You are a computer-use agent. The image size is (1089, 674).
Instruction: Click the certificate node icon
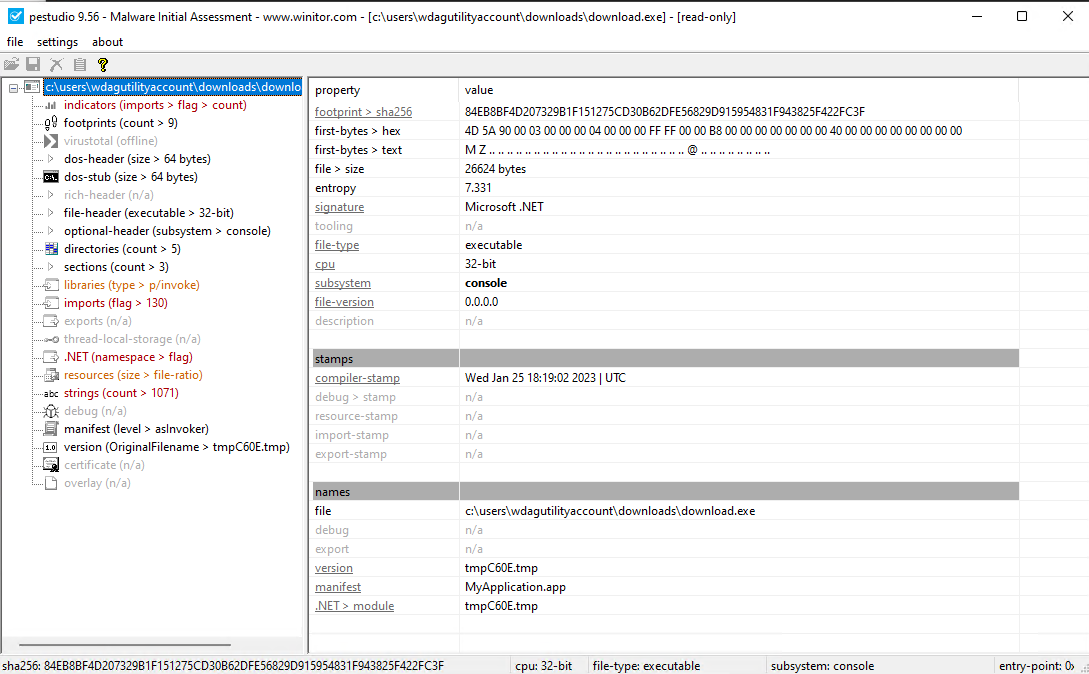pos(50,464)
